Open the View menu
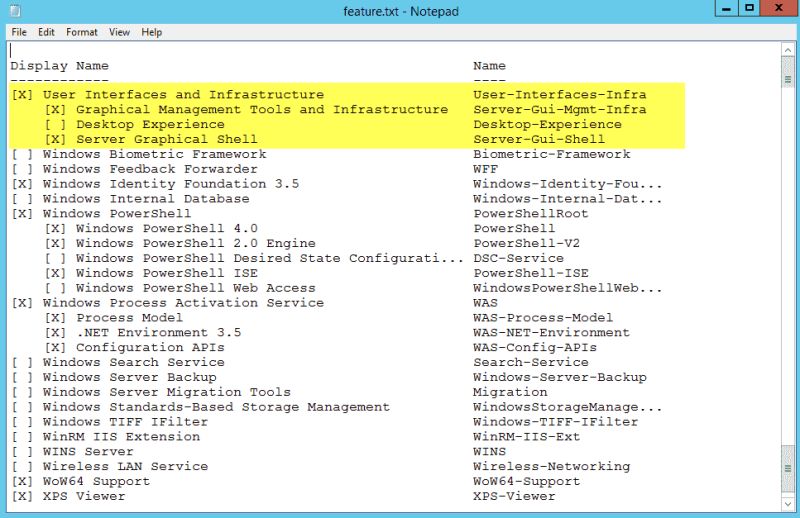 [119, 32]
